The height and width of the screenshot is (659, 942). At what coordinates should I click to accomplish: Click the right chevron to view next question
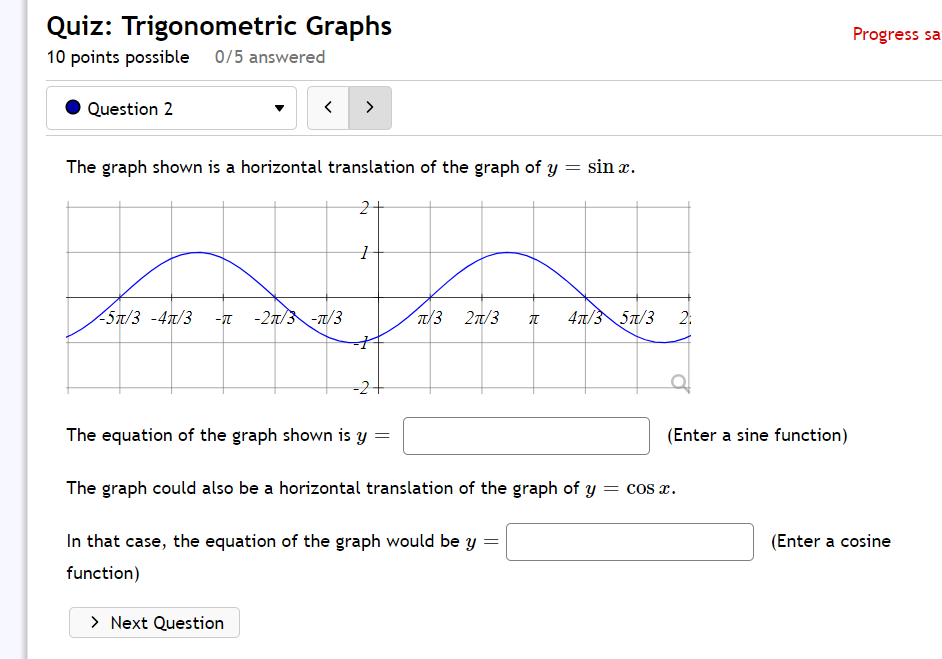[x=369, y=107]
